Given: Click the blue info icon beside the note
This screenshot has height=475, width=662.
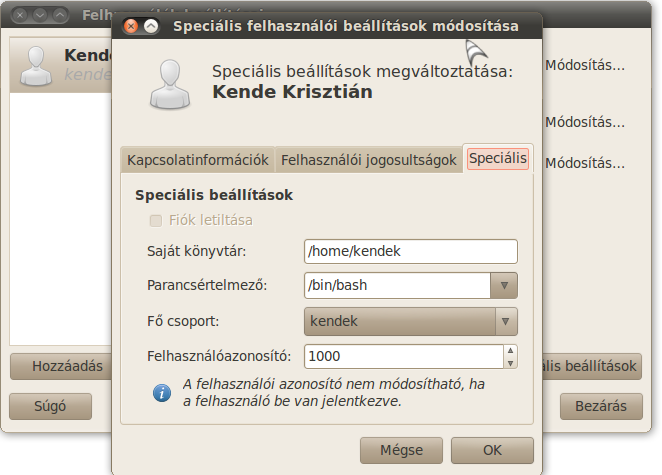Looking at the screenshot, I should pyautogui.click(x=162, y=393).
